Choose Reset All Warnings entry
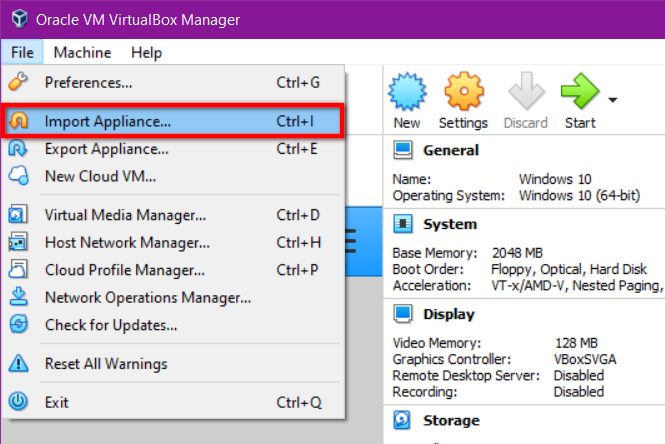The width and height of the screenshot is (665, 444). pyautogui.click(x=173, y=364)
